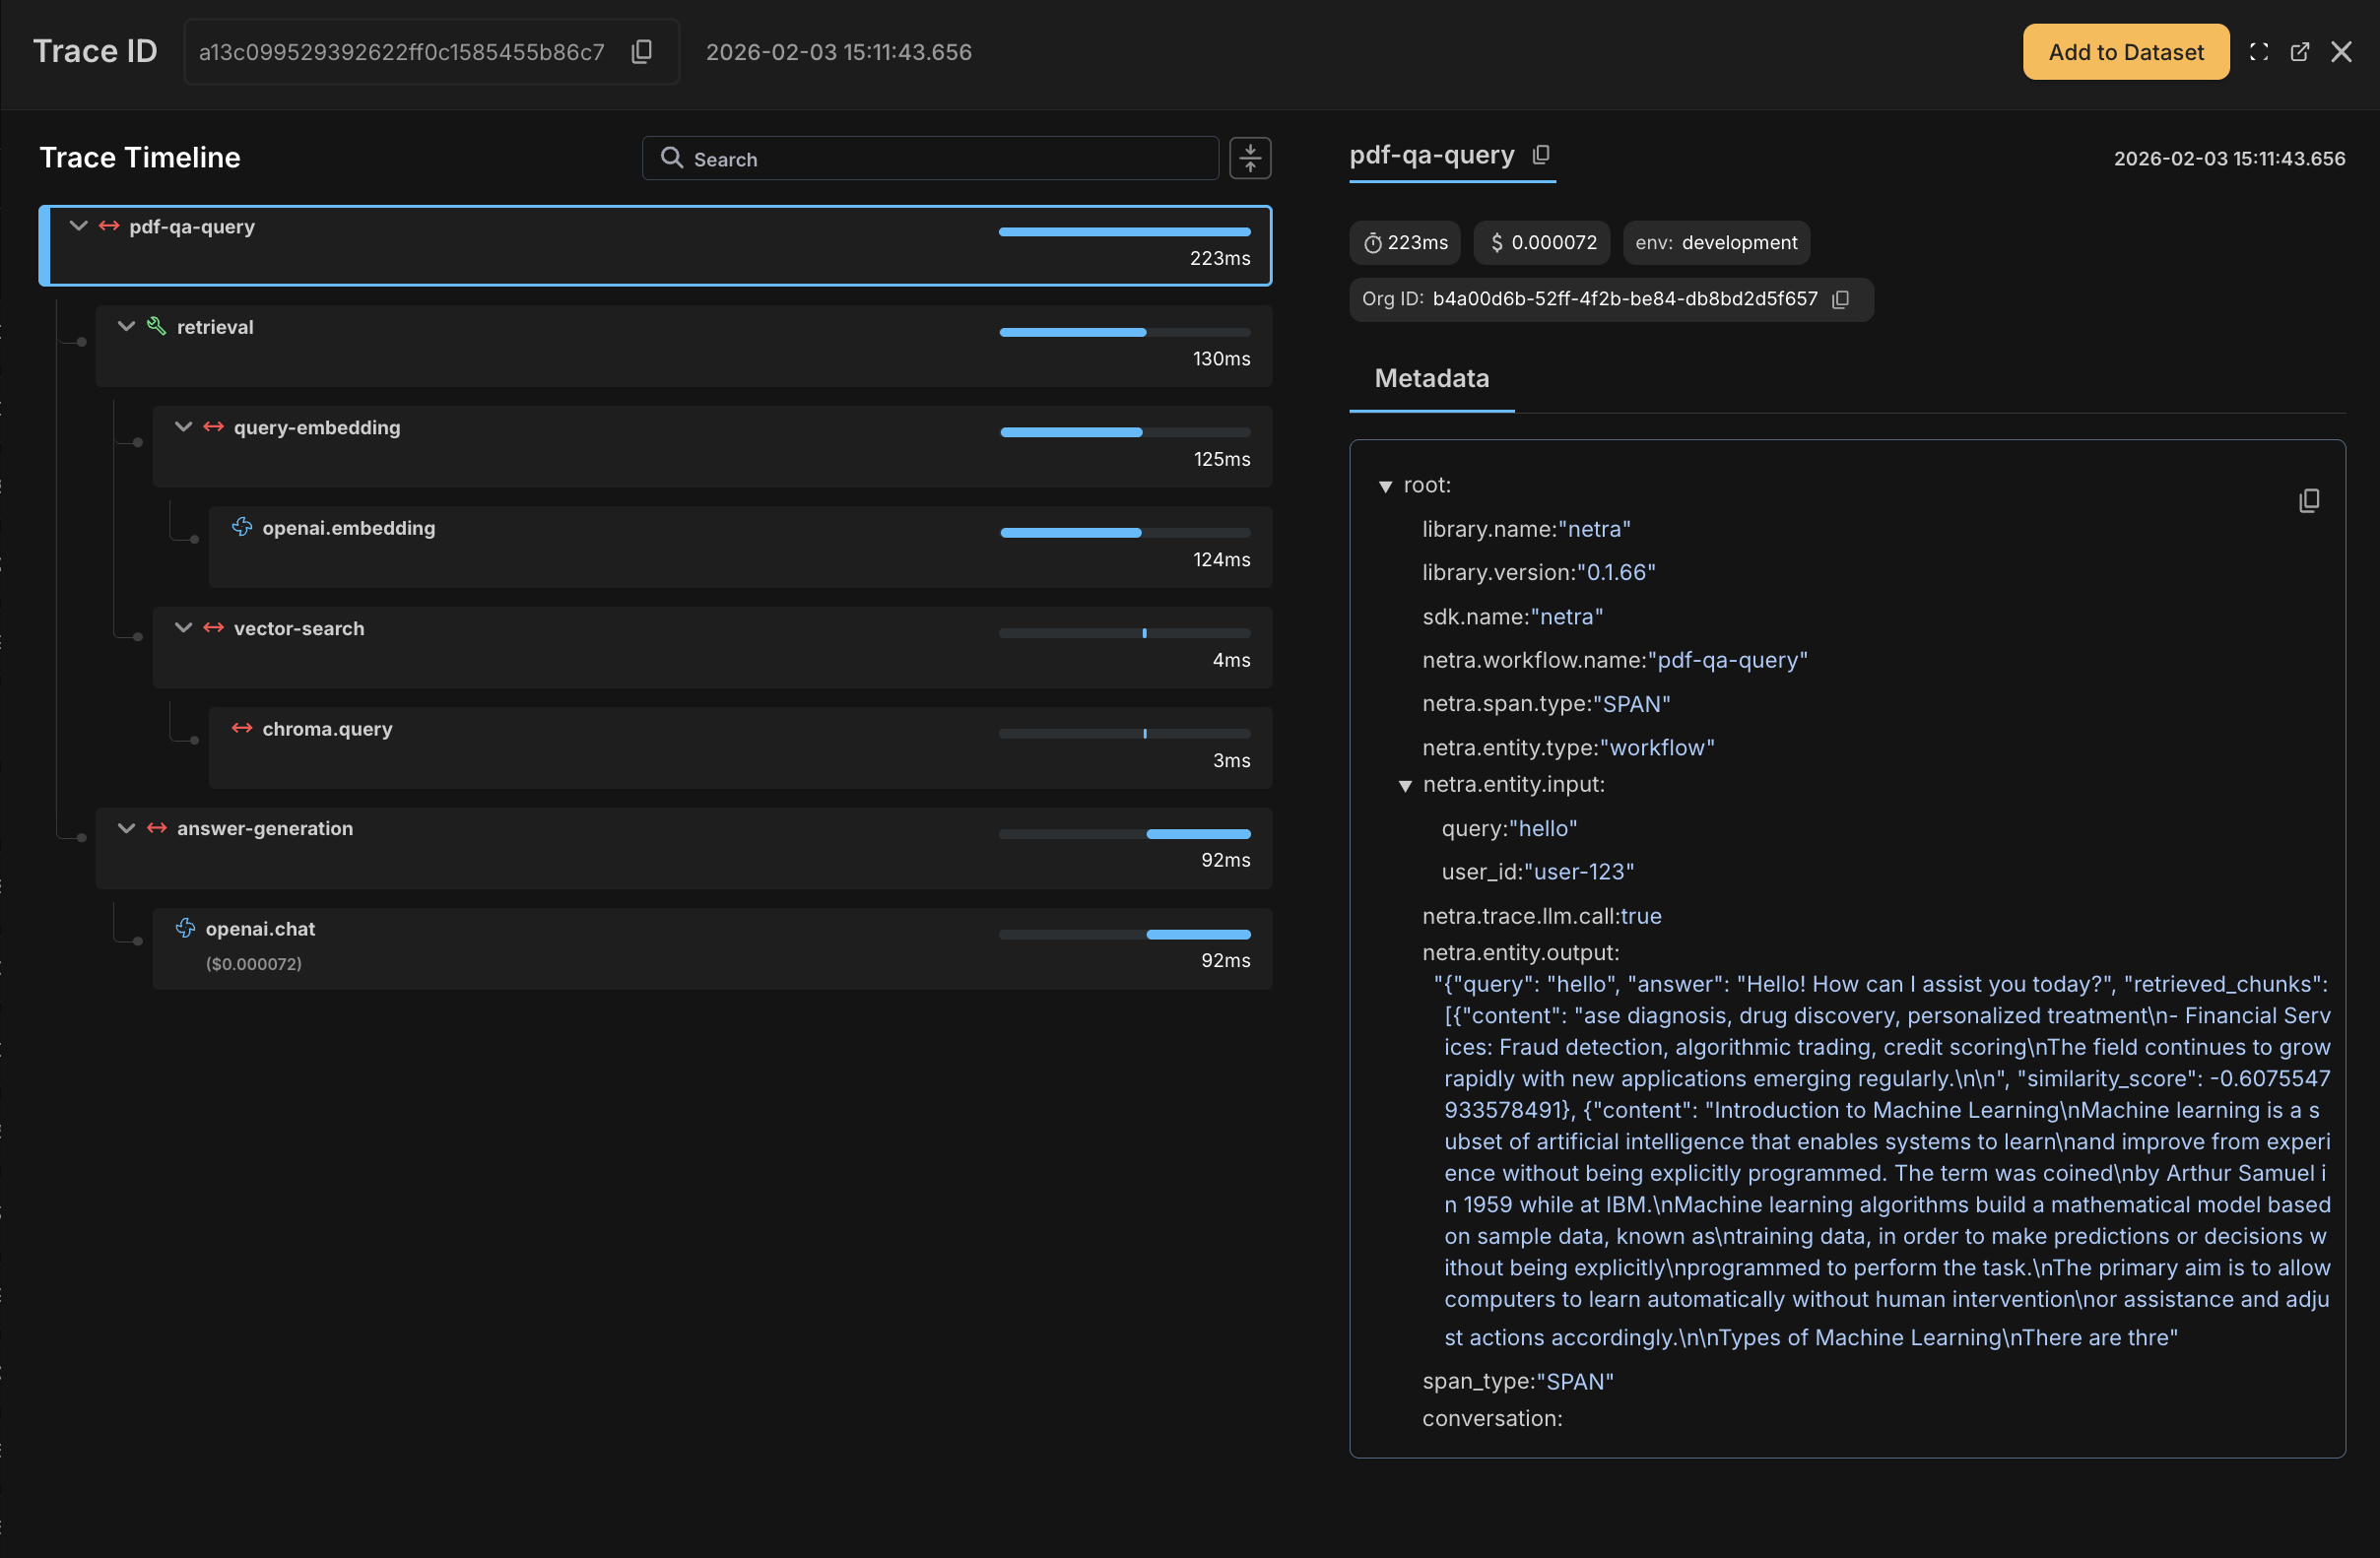This screenshot has height=1558, width=2380.
Task: Click the collapse-all spans icon beside Search
Action: 1250,158
